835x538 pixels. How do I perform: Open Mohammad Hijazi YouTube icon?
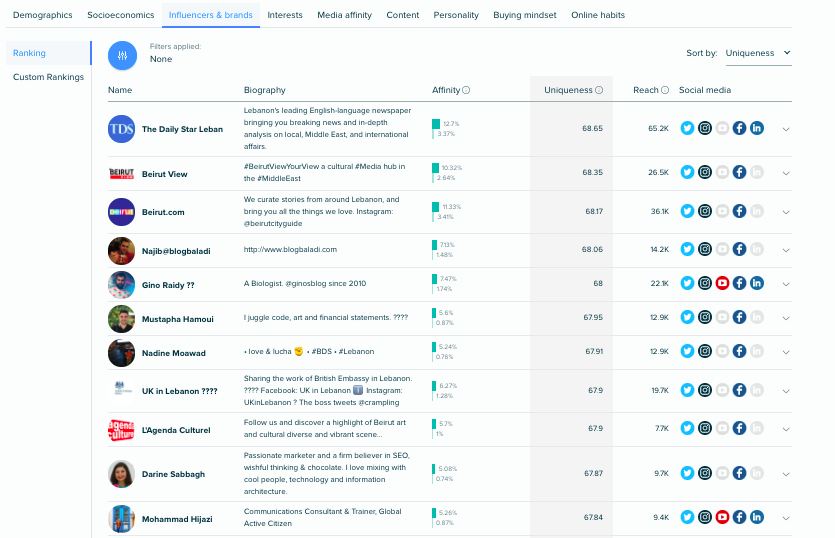point(722,517)
